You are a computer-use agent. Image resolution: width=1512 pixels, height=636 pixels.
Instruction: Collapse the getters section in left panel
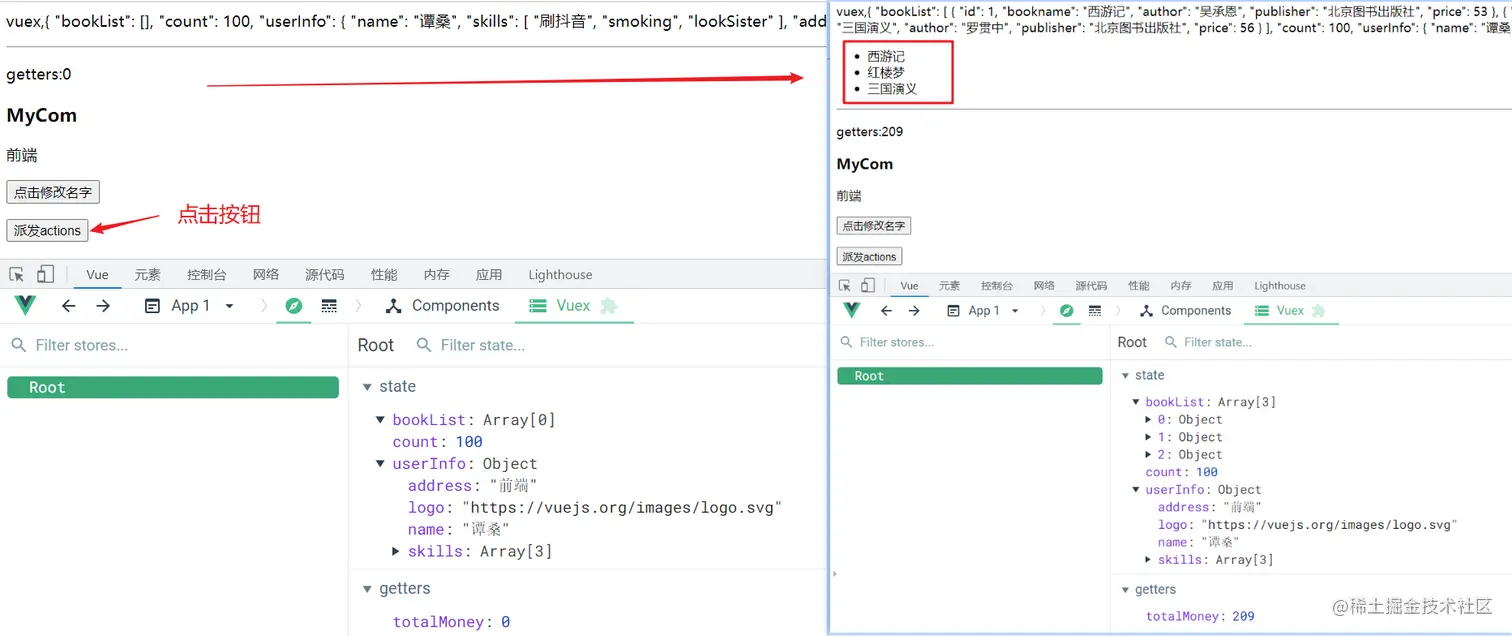pos(368,589)
